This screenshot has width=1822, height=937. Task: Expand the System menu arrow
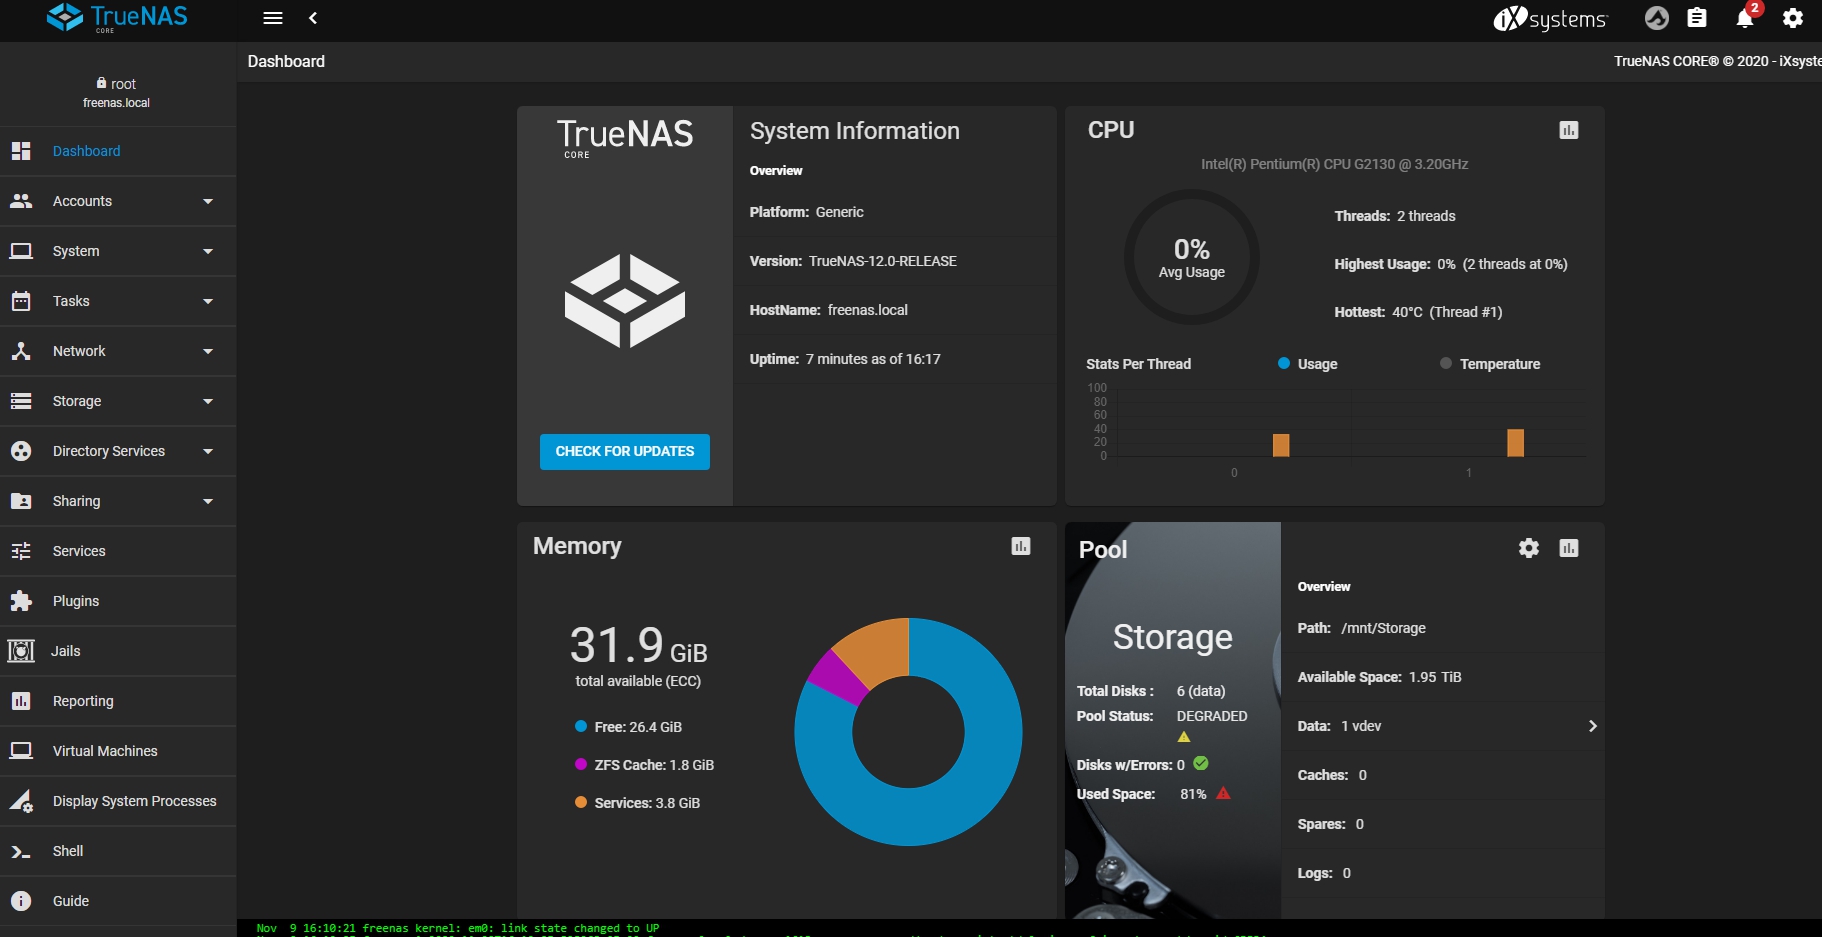tap(208, 251)
